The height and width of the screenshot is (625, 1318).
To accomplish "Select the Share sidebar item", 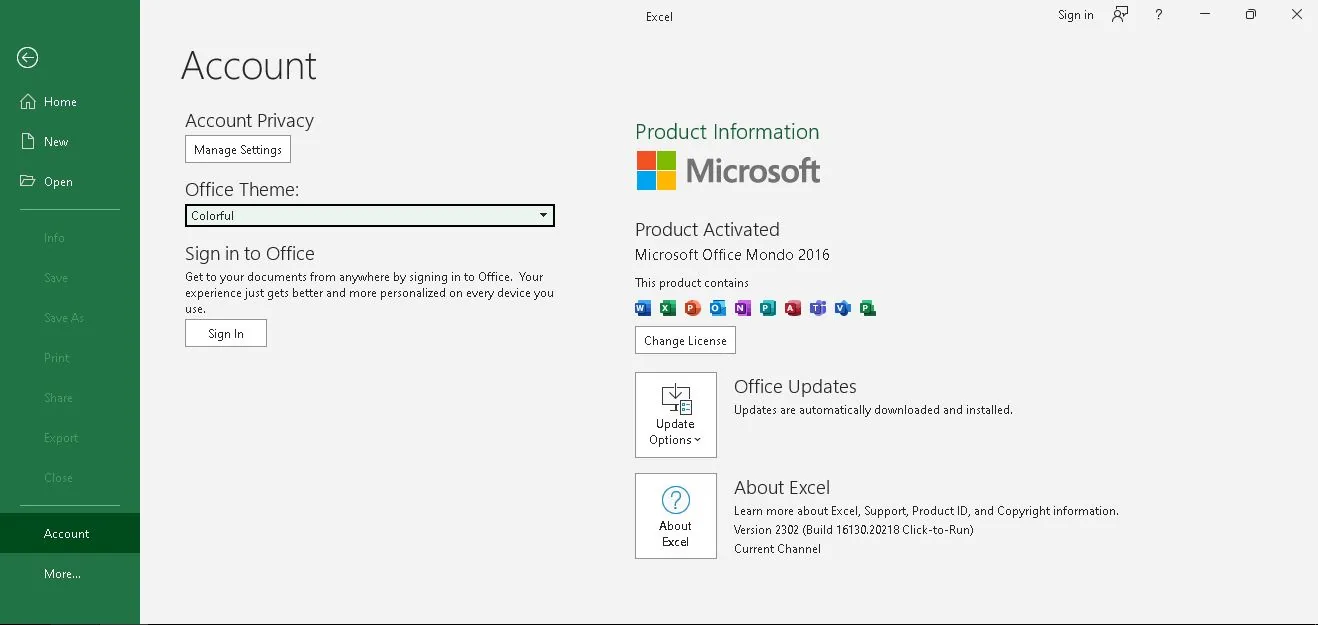I will click(x=70, y=398).
